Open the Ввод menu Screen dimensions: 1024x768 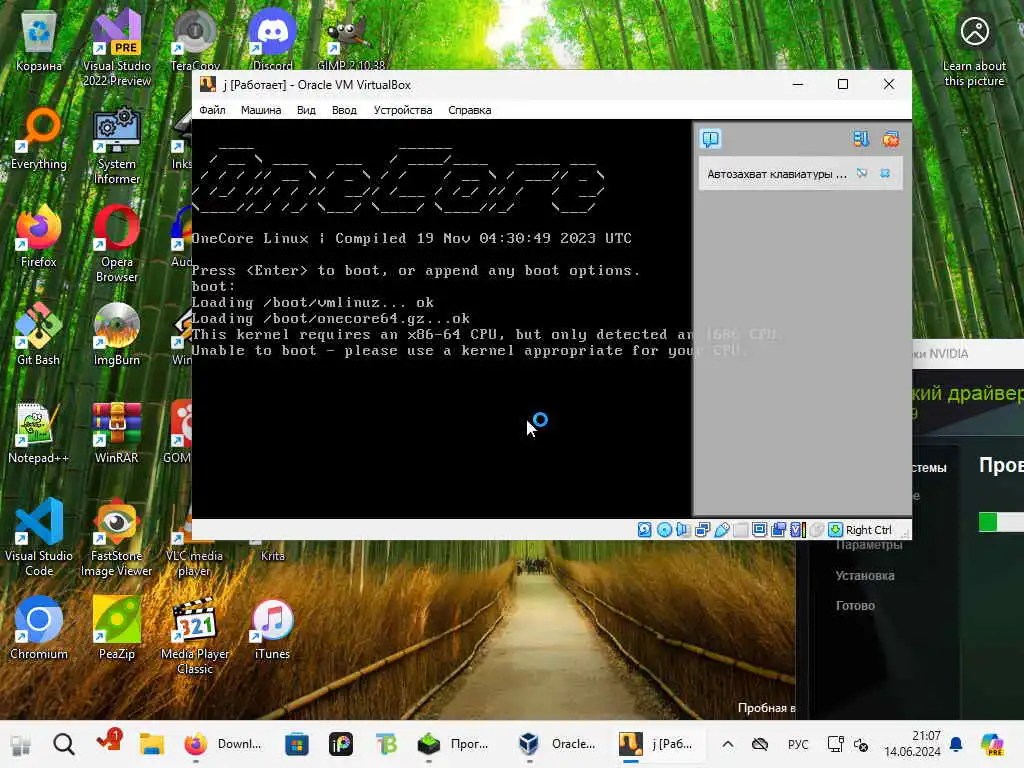(344, 110)
